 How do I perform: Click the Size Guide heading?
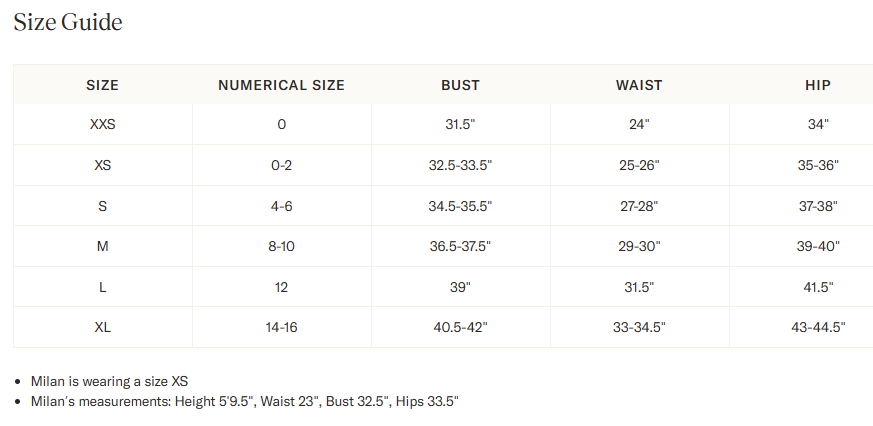[68, 22]
